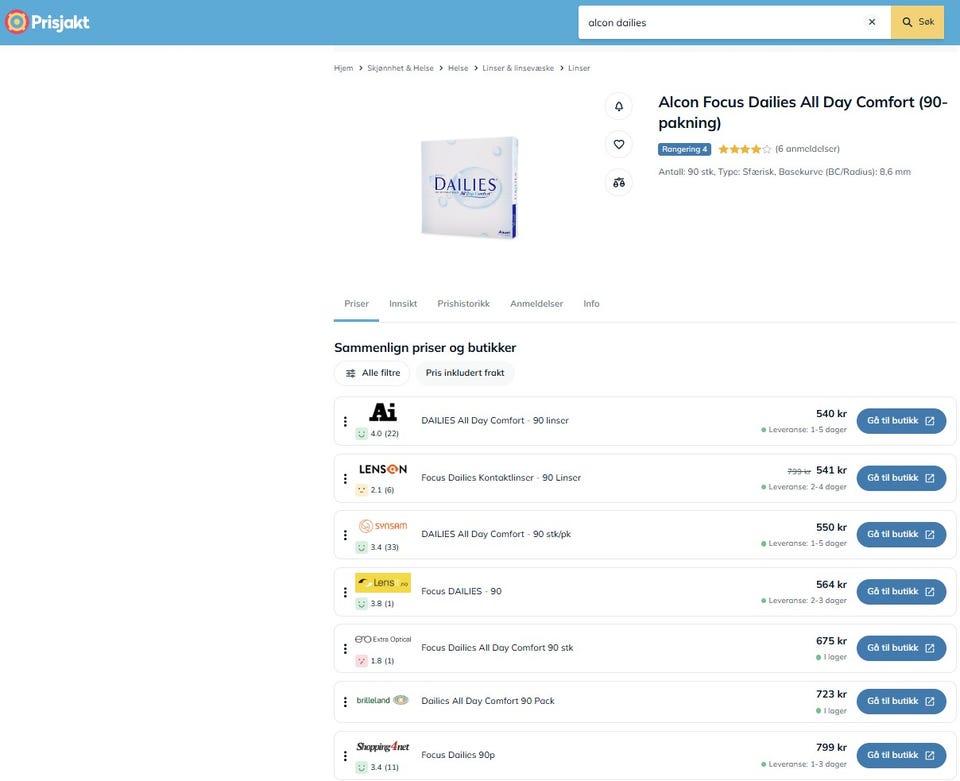This screenshot has height=781, width=960.
Task: Open options menu for Synsam row
Action: pos(345,534)
